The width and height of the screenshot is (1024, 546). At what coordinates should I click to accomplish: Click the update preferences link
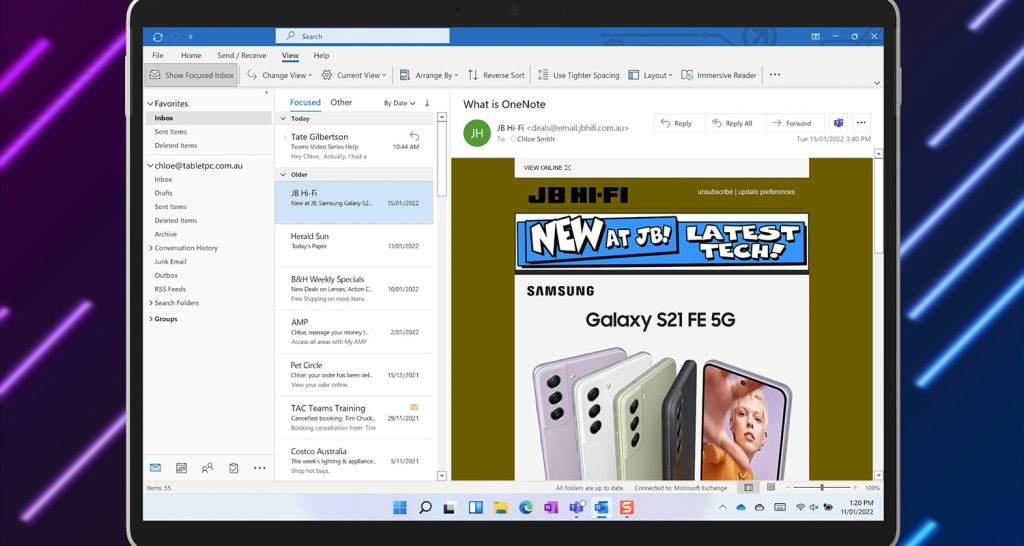coord(767,192)
